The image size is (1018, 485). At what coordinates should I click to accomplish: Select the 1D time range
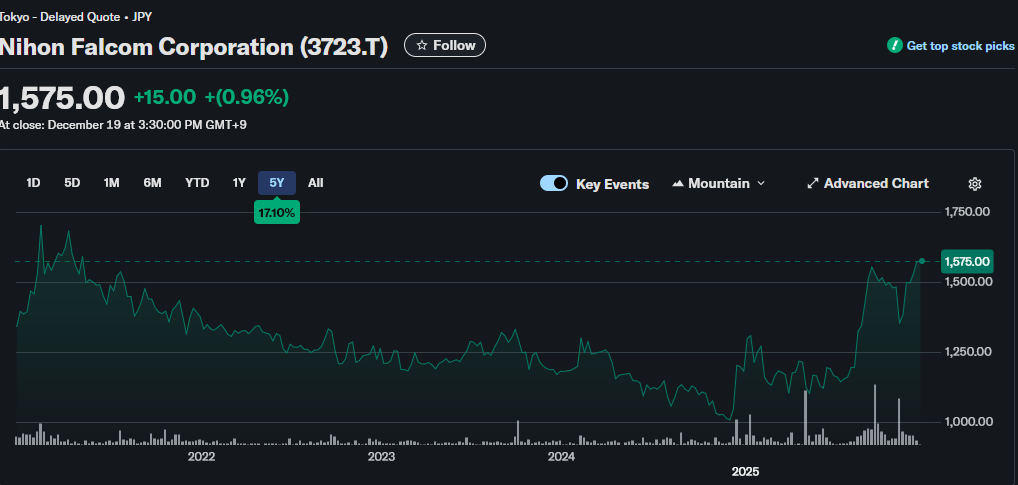[33, 183]
